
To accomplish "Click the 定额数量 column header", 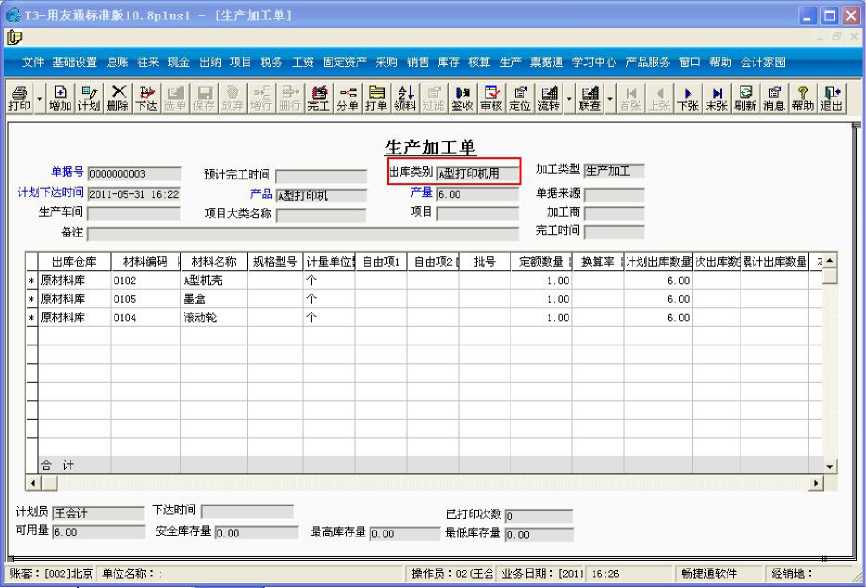I will tap(541, 262).
